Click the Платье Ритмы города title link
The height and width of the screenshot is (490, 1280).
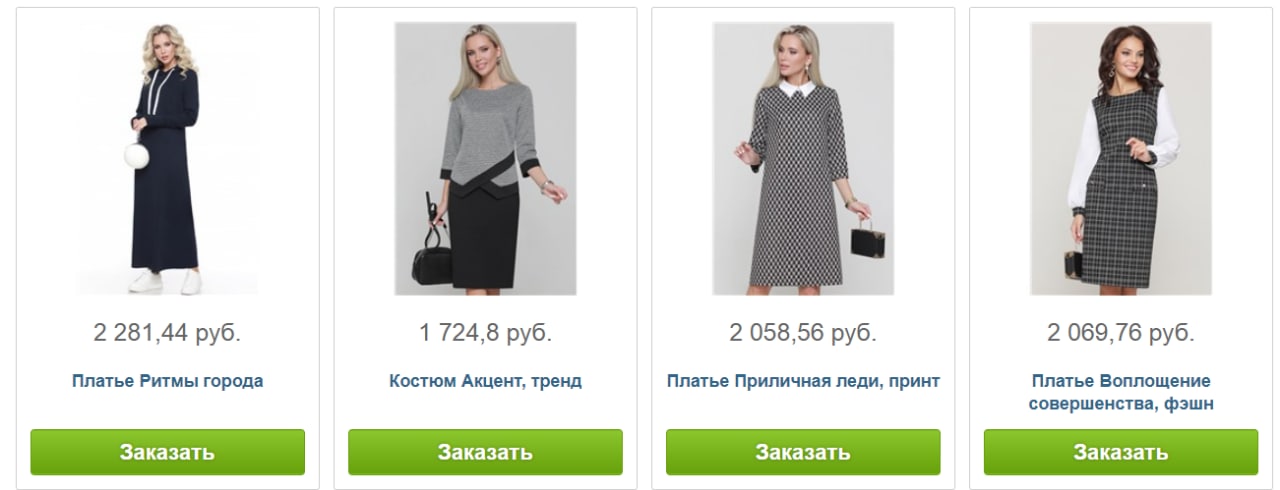167,381
